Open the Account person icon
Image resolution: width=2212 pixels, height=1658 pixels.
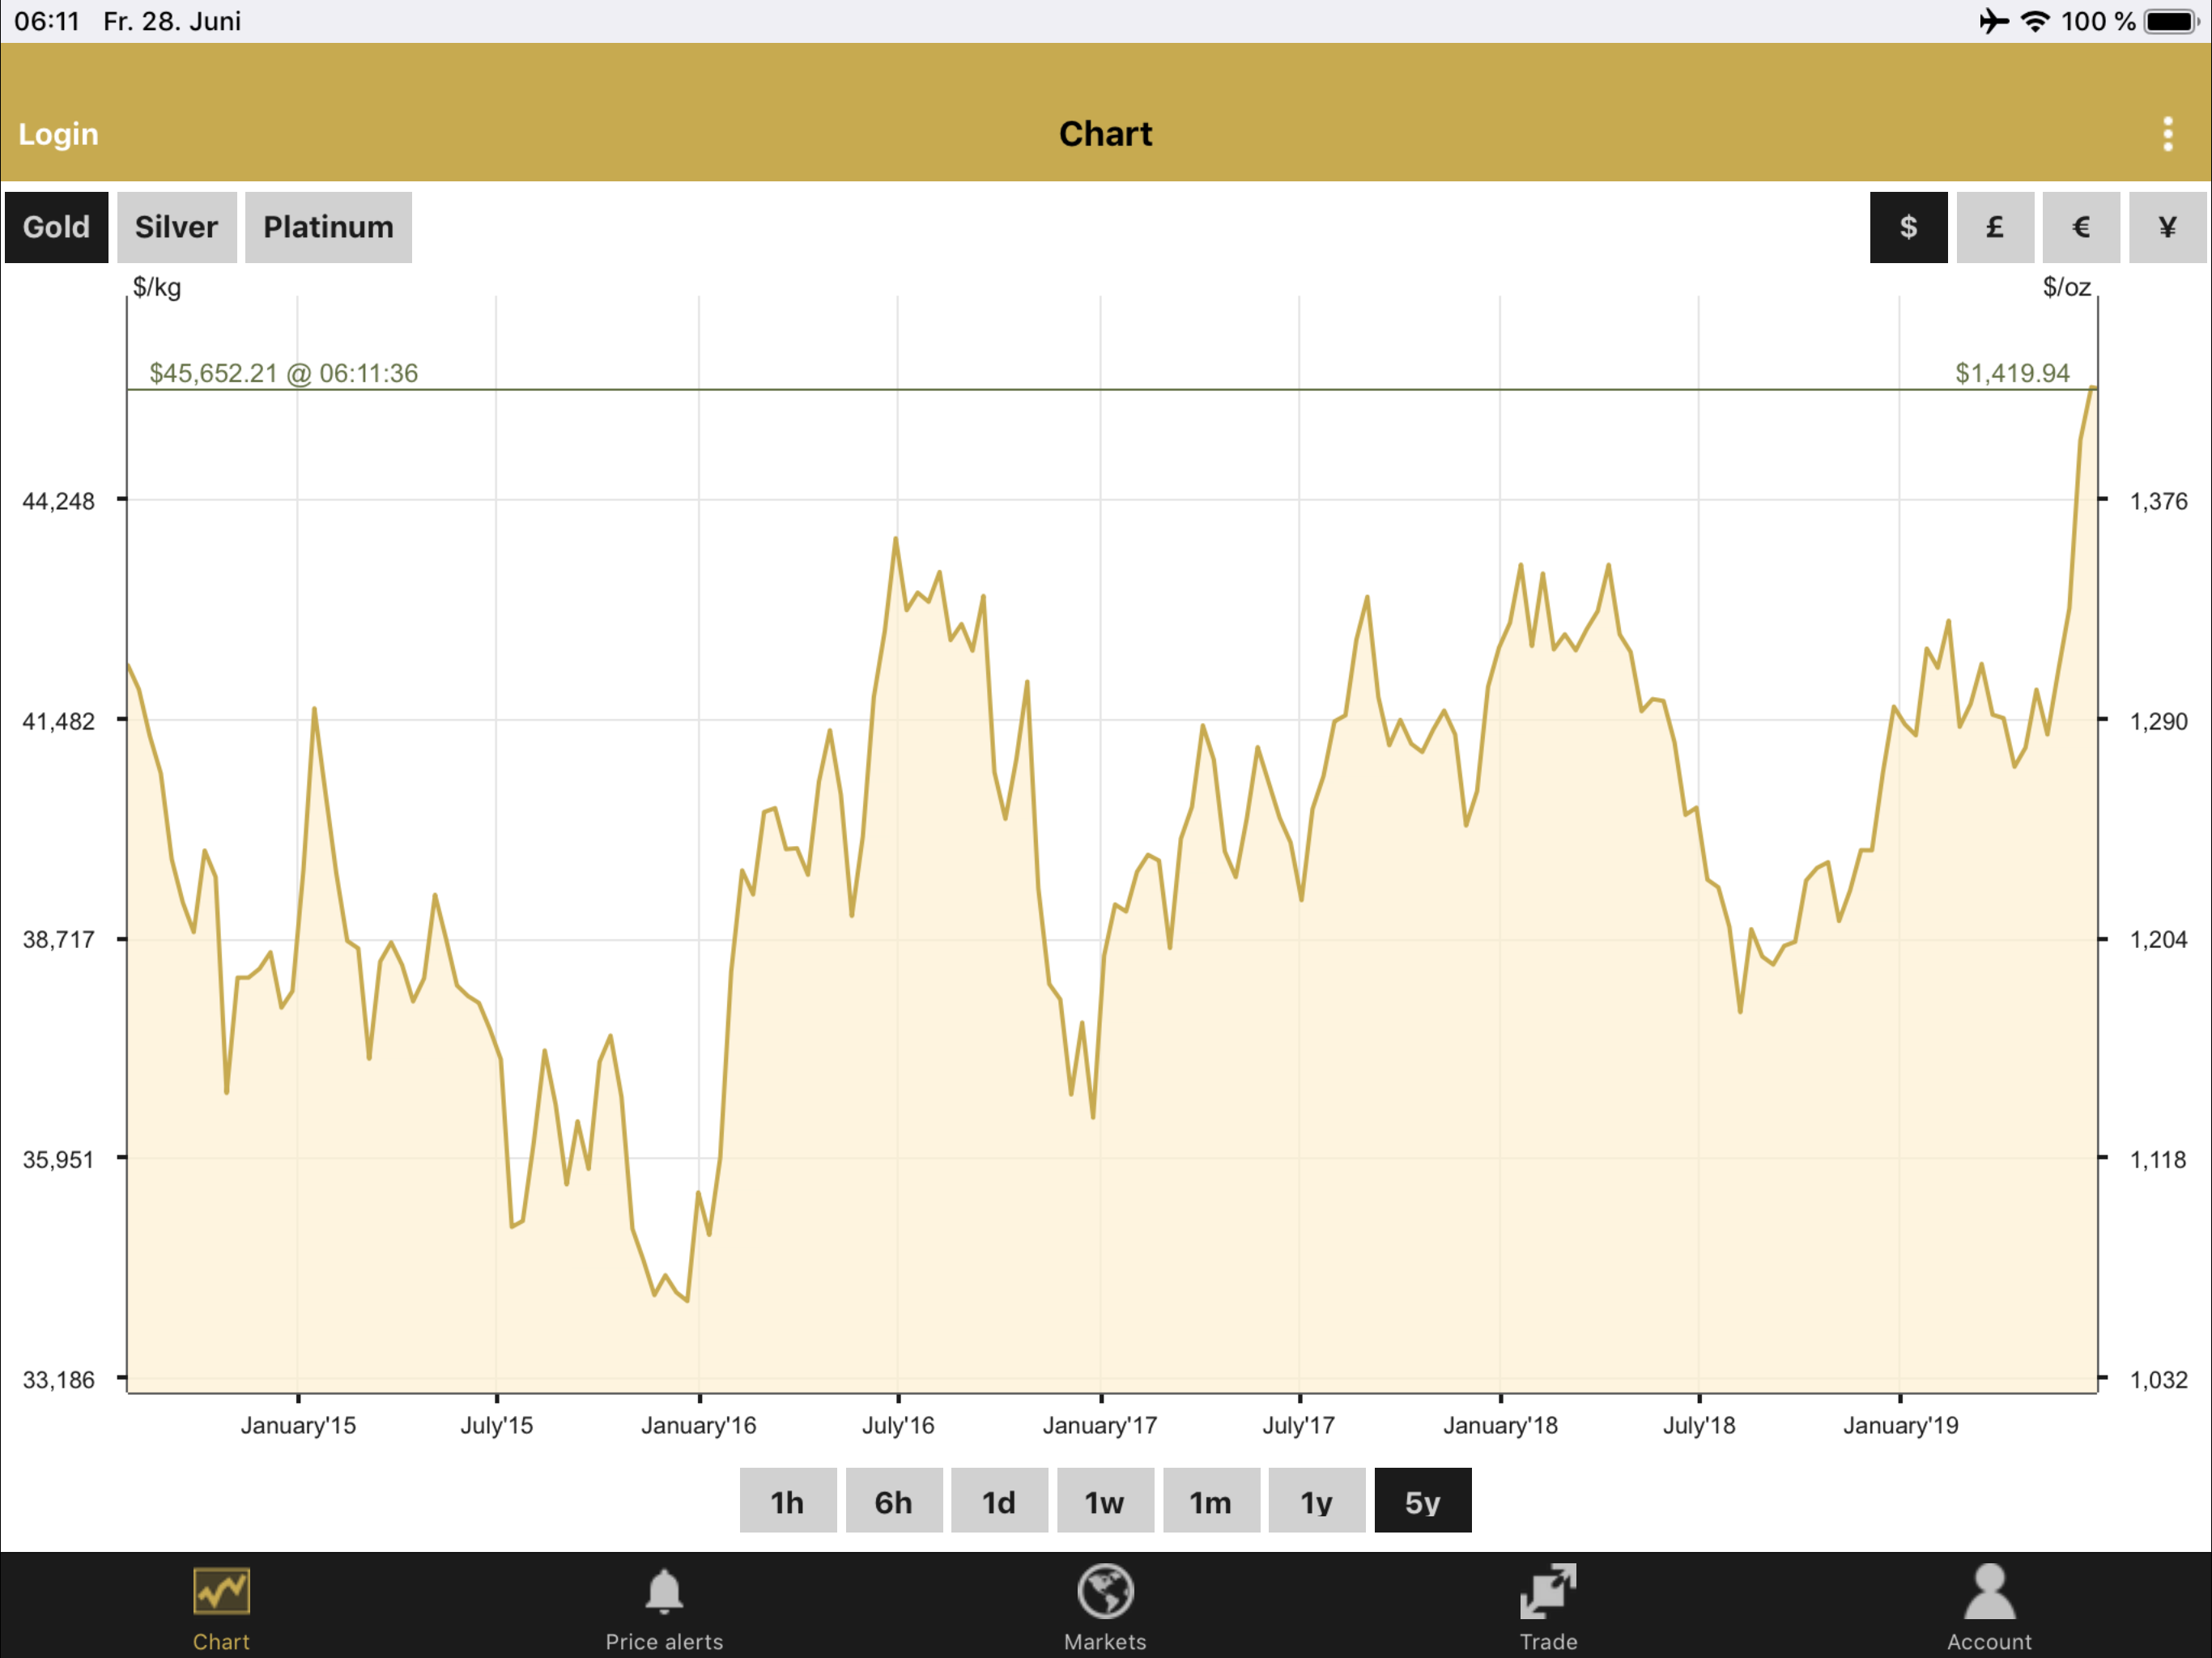pyautogui.click(x=1989, y=1591)
